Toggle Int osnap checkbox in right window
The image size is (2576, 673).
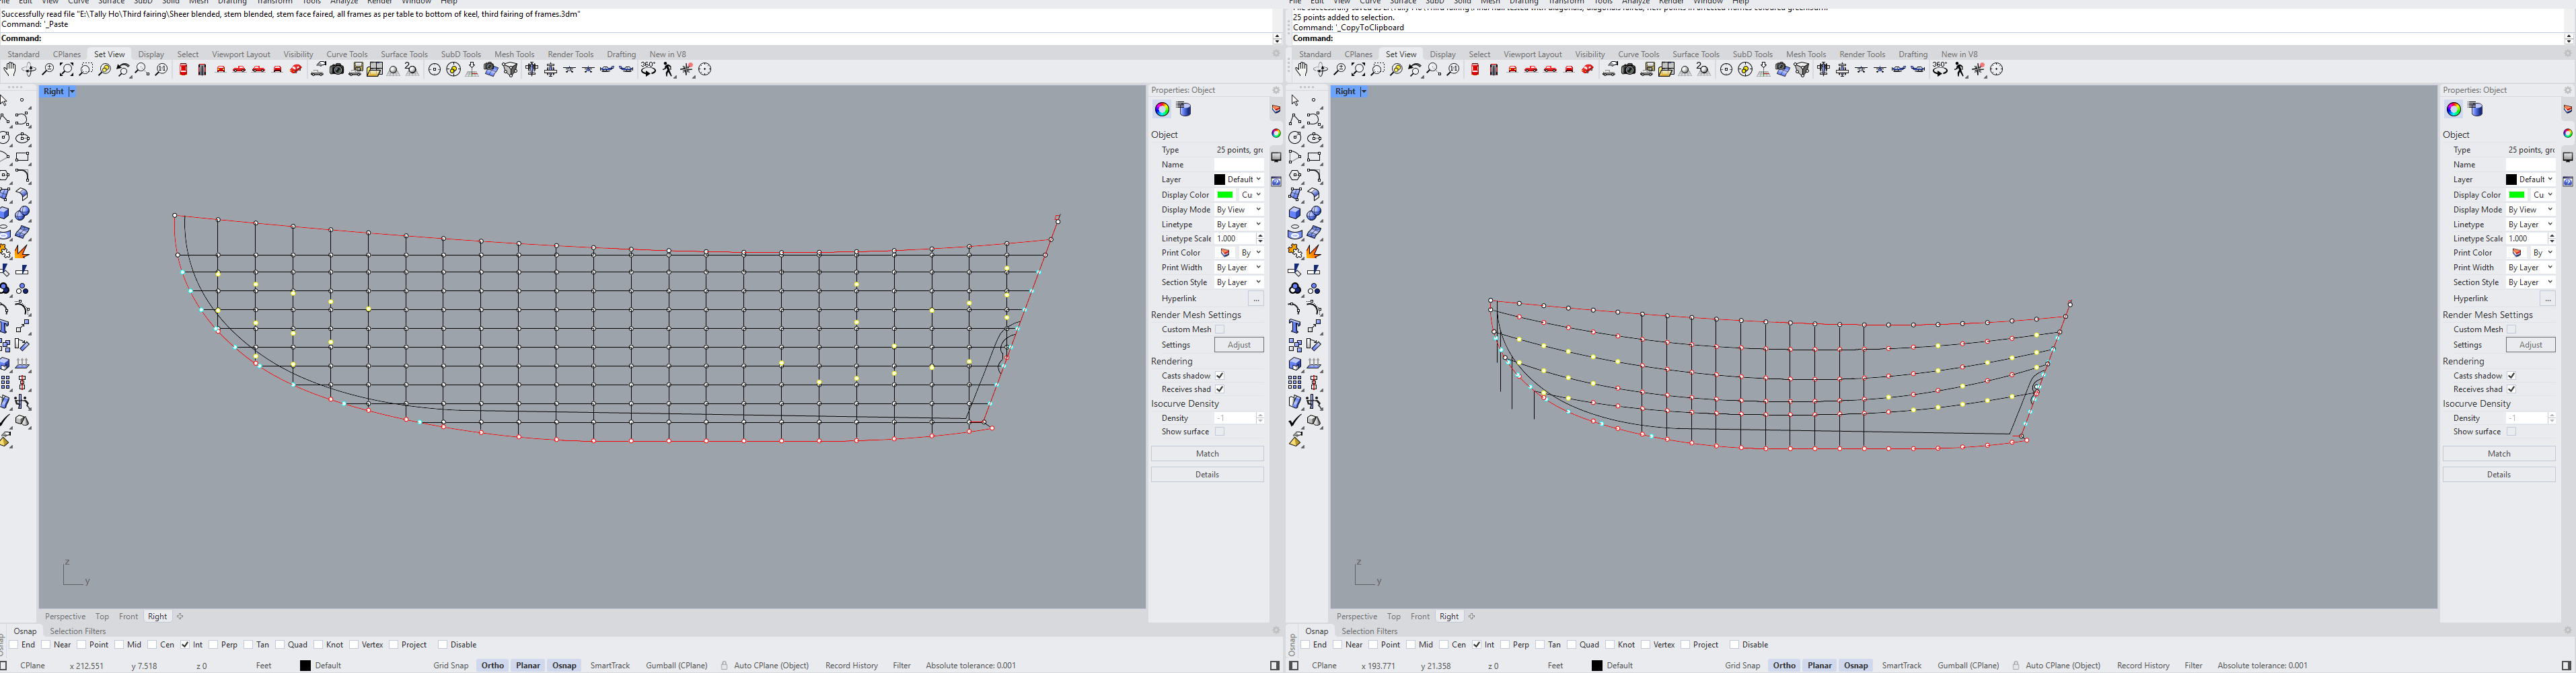(x=1477, y=645)
